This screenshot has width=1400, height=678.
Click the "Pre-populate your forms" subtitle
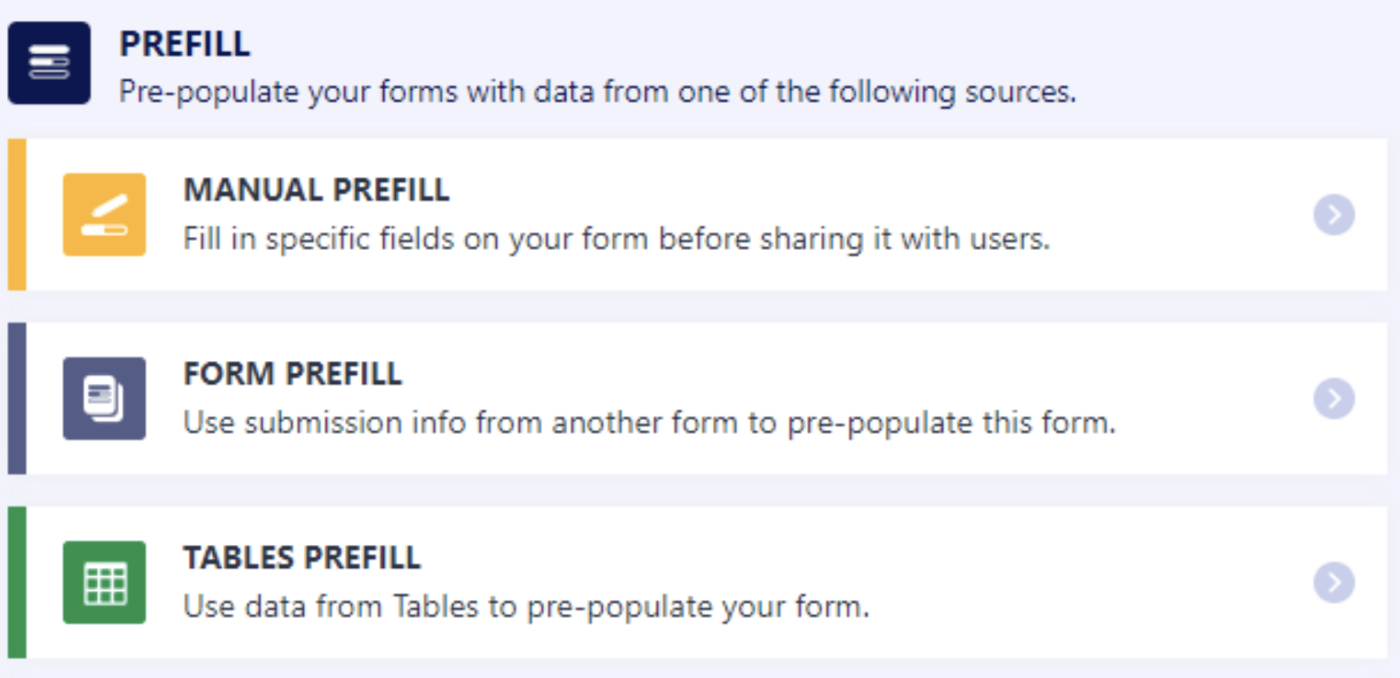click(x=597, y=92)
